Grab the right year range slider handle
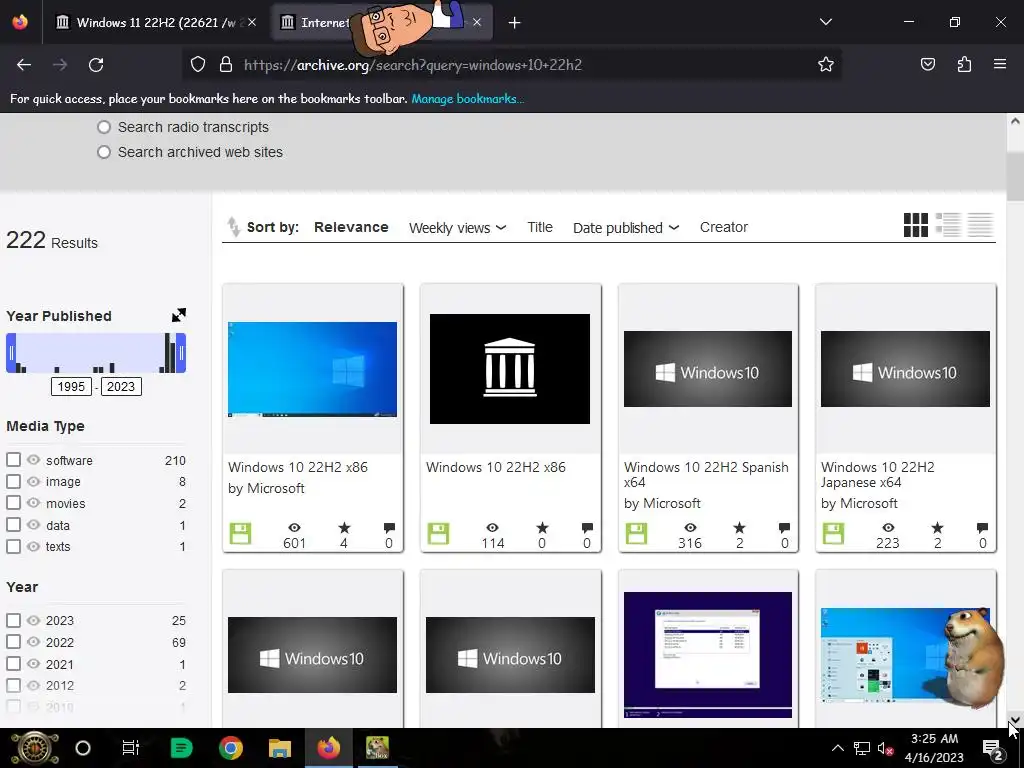Screen dimensions: 1024x768 [181, 353]
